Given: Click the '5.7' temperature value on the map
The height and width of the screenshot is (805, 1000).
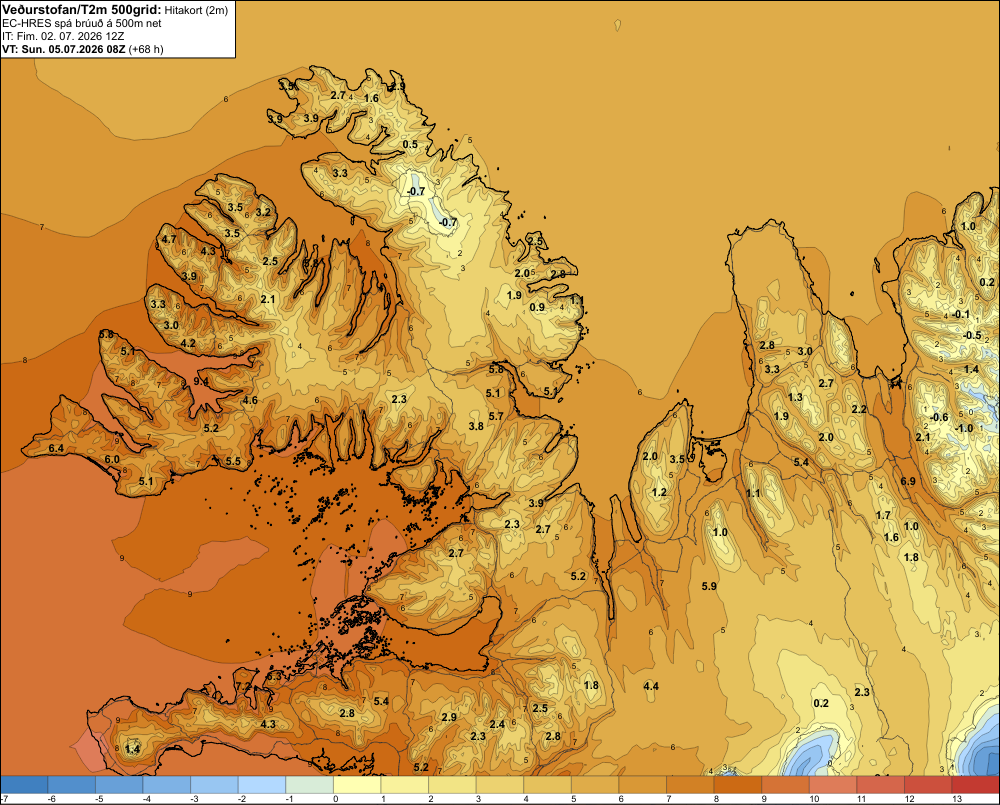Looking at the screenshot, I should tap(496, 417).
